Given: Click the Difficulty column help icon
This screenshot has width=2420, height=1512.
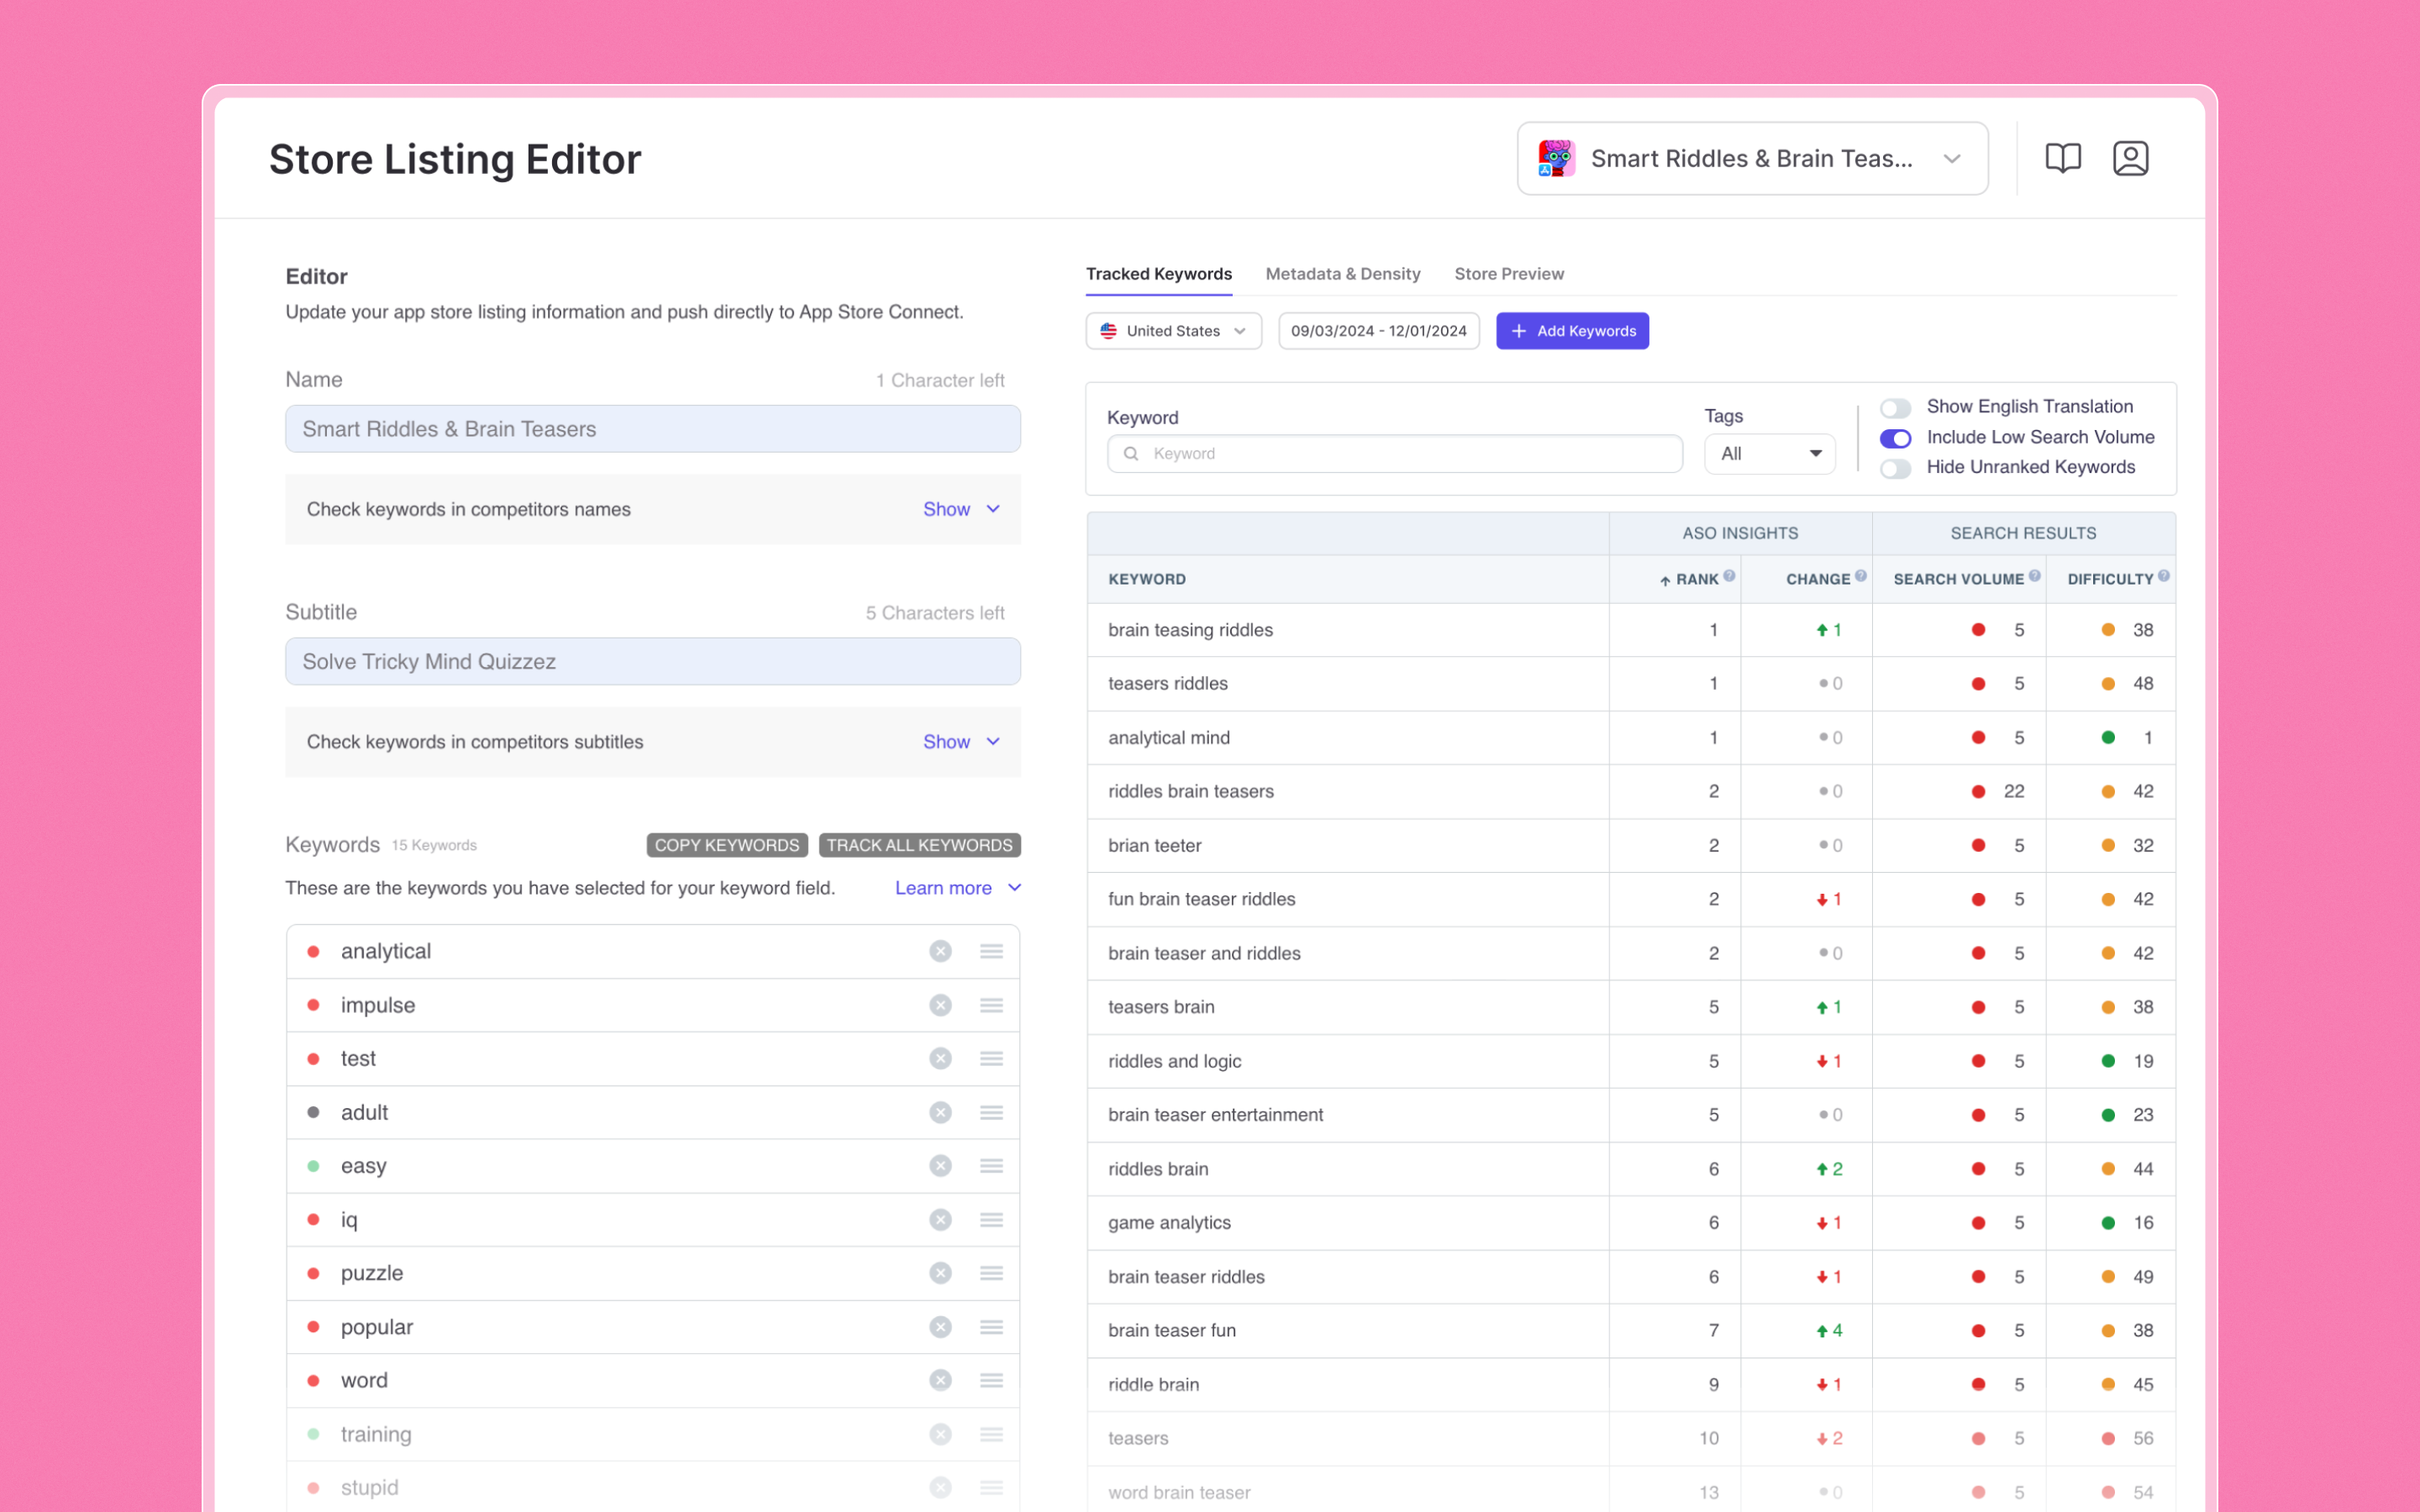Looking at the screenshot, I should click(2163, 576).
